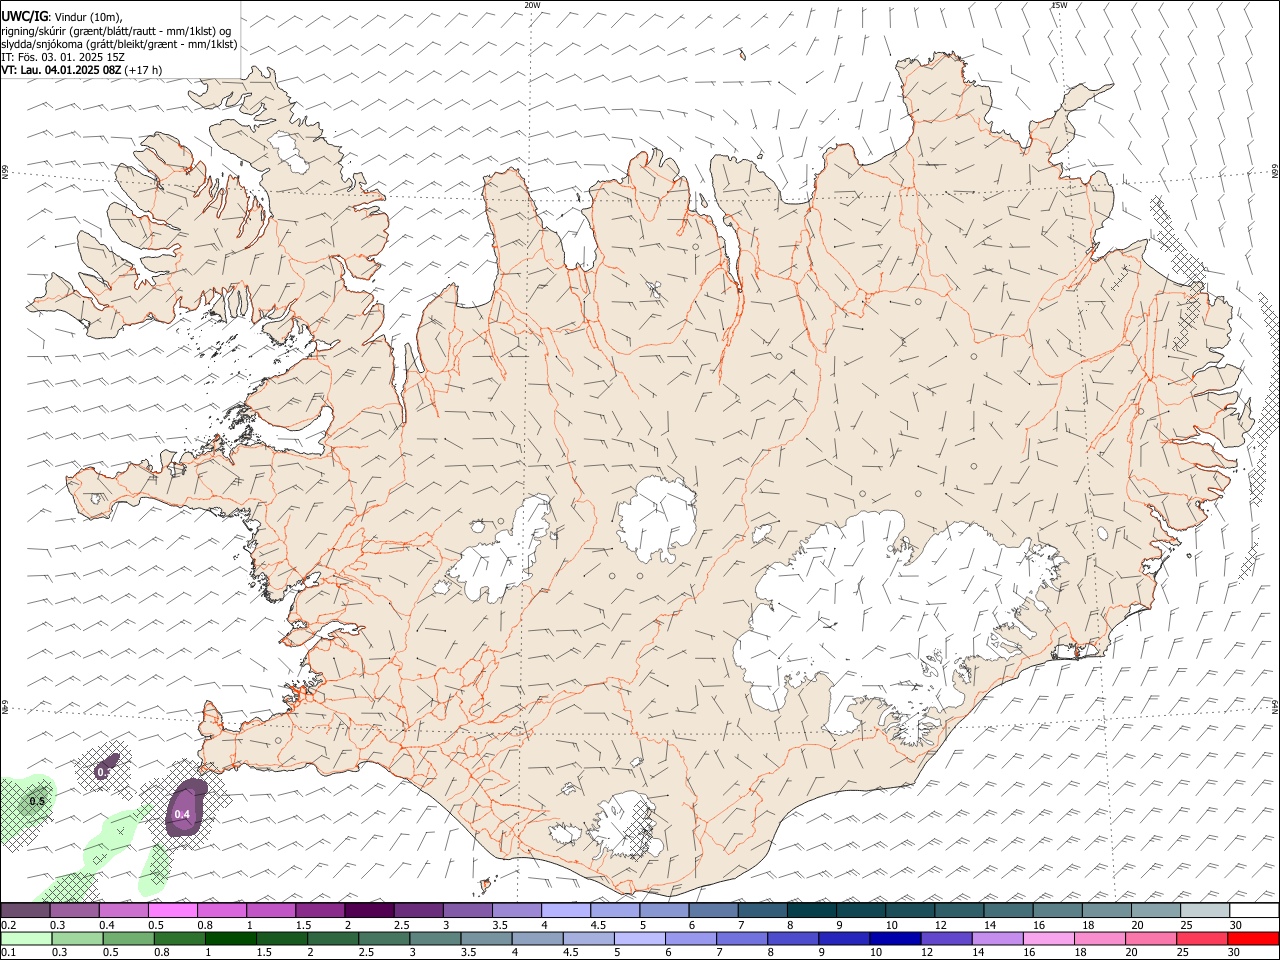Click the '(+17 h)' forecast offset text

(x=144, y=71)
